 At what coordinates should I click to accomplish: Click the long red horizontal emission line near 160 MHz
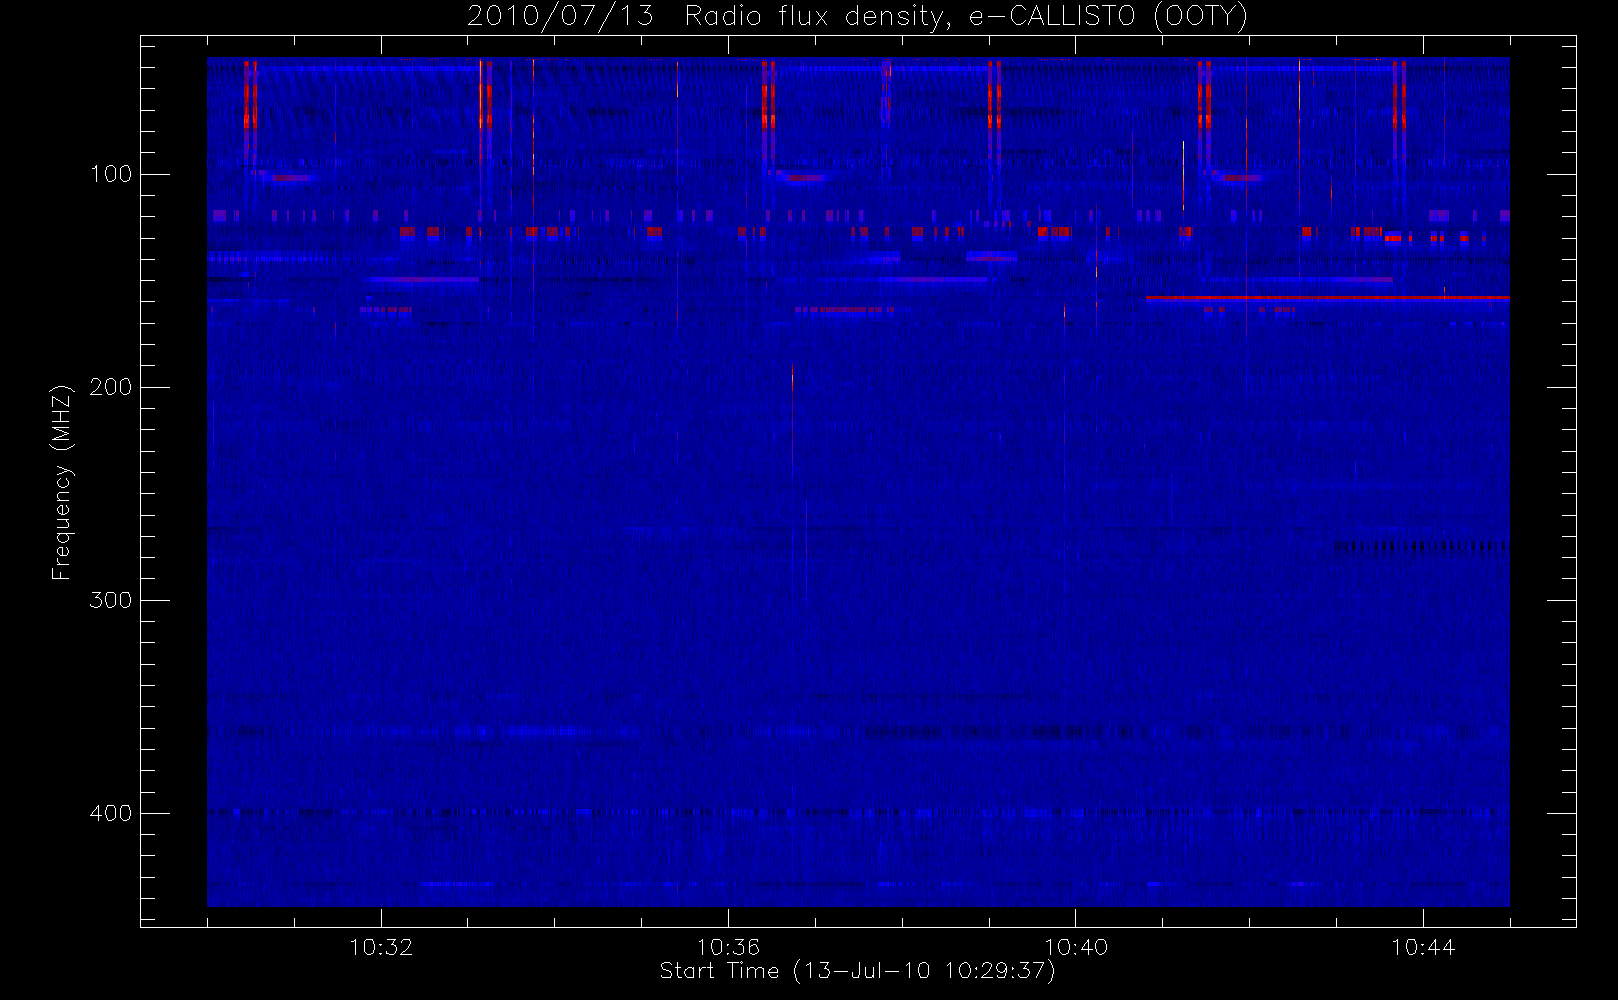tap(1327, 298)
